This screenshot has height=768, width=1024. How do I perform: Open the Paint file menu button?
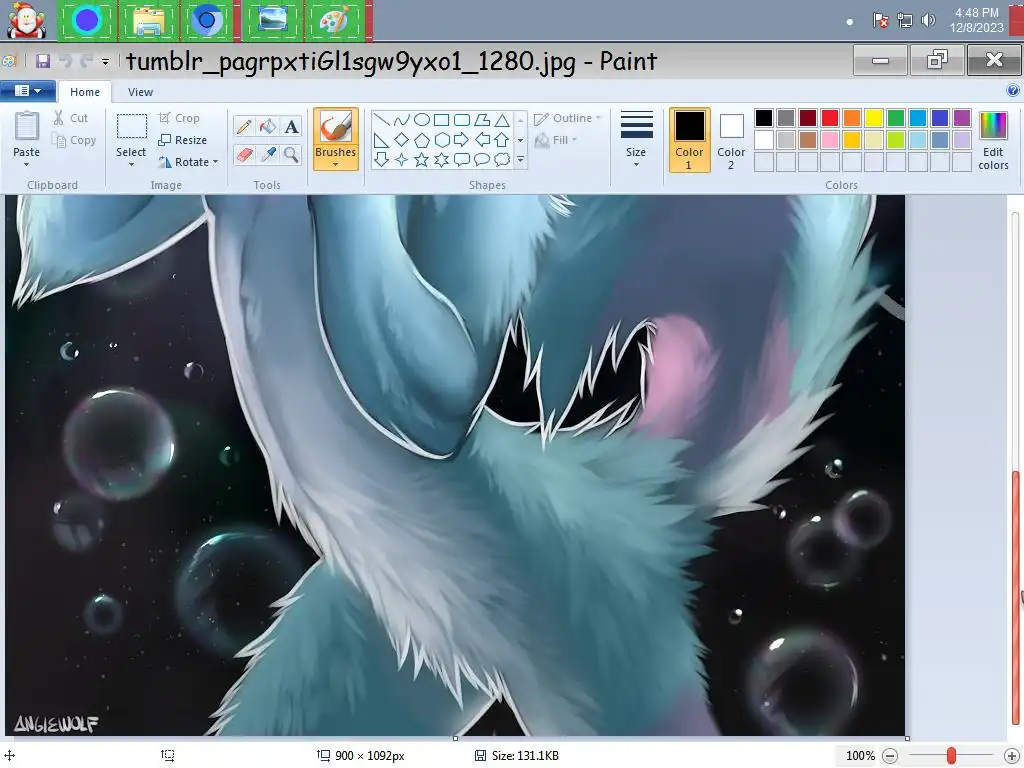click(x=27, y=91)
